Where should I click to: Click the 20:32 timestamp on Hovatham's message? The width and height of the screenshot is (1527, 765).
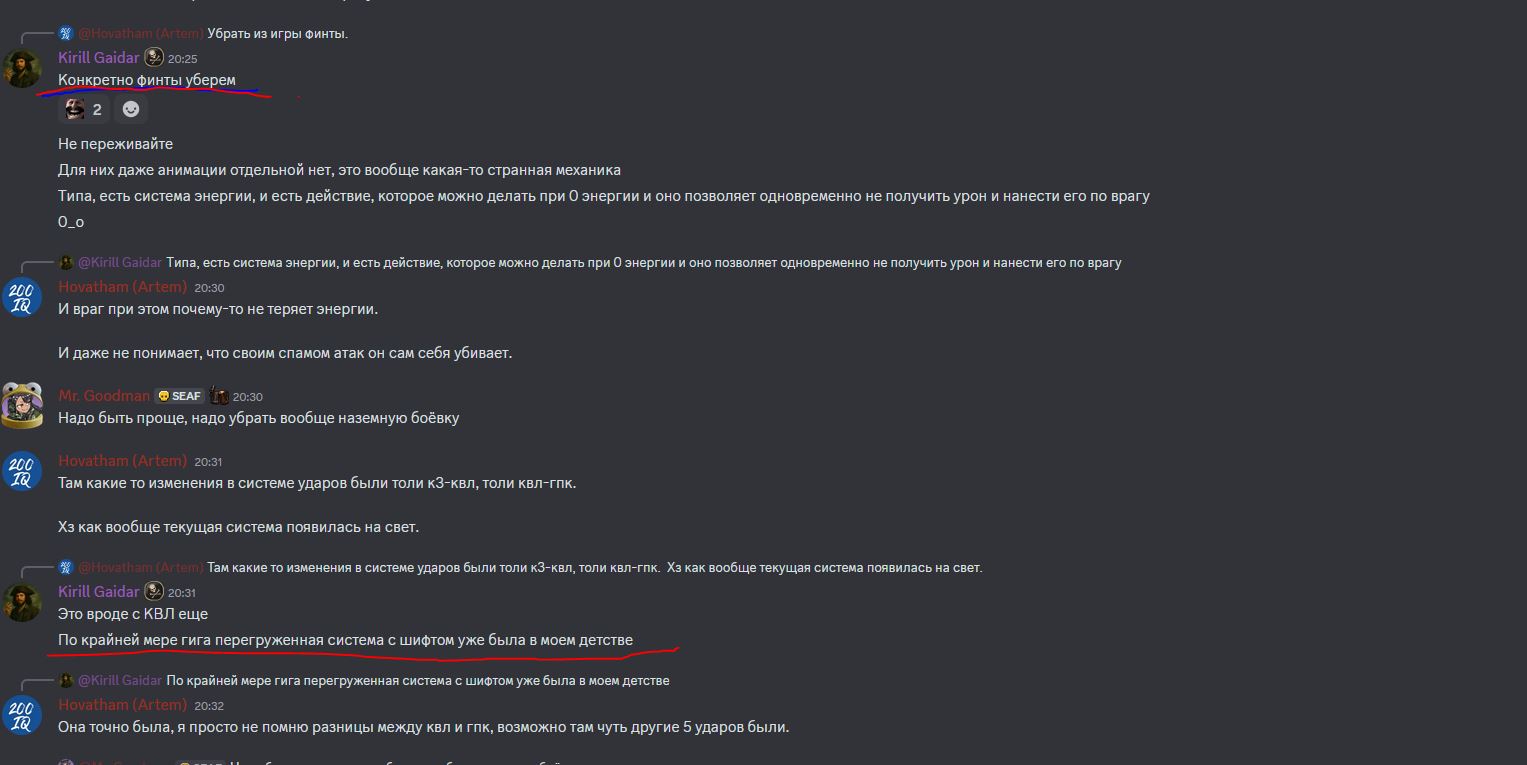[x=209, y=706]
